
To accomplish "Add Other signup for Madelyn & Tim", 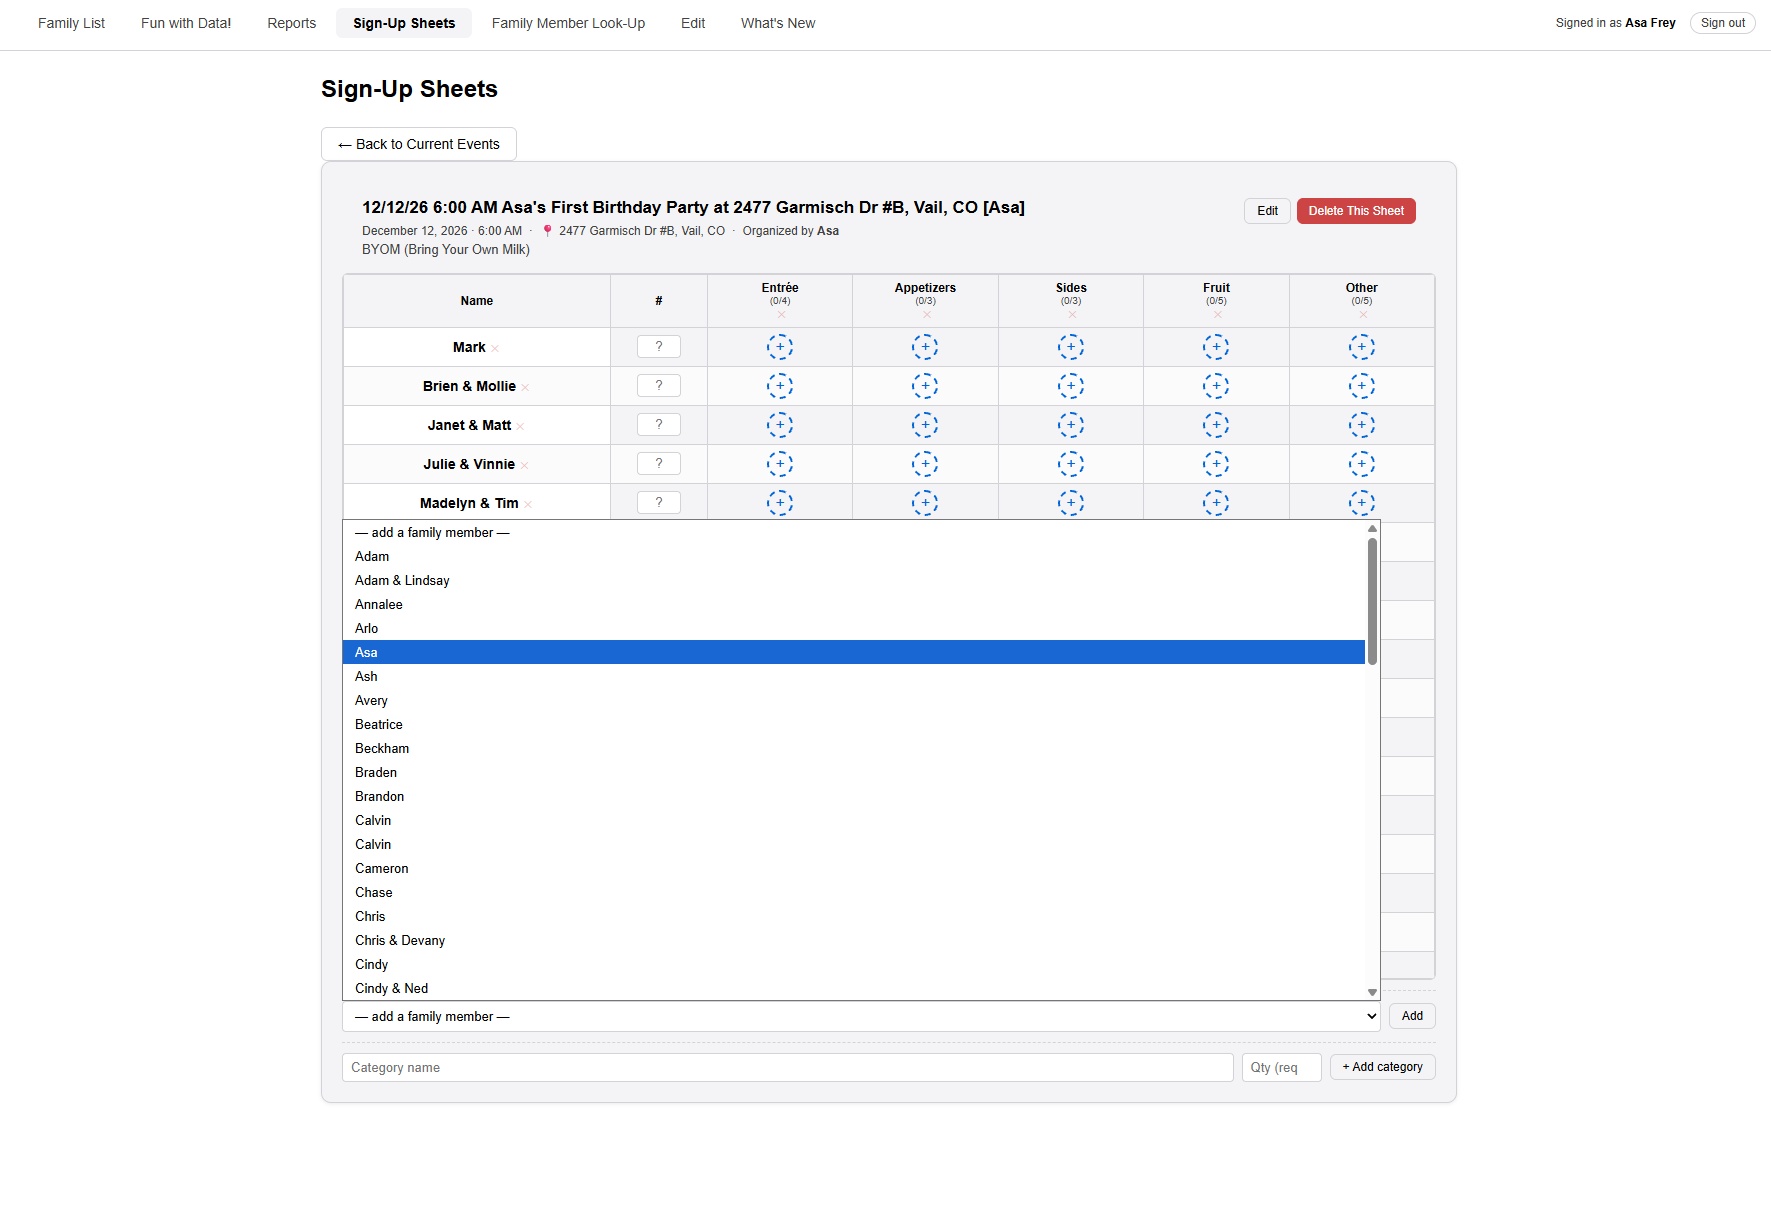I will click(x=1362, y=503).
